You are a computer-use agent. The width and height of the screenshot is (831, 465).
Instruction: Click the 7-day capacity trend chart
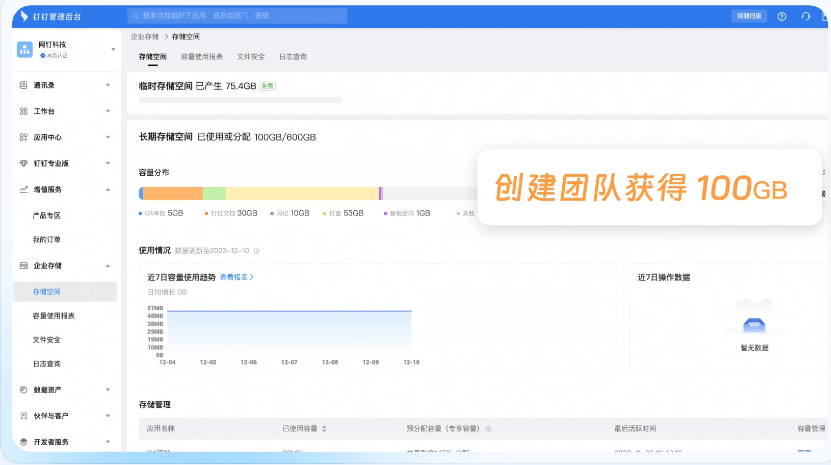coord(289,332)
